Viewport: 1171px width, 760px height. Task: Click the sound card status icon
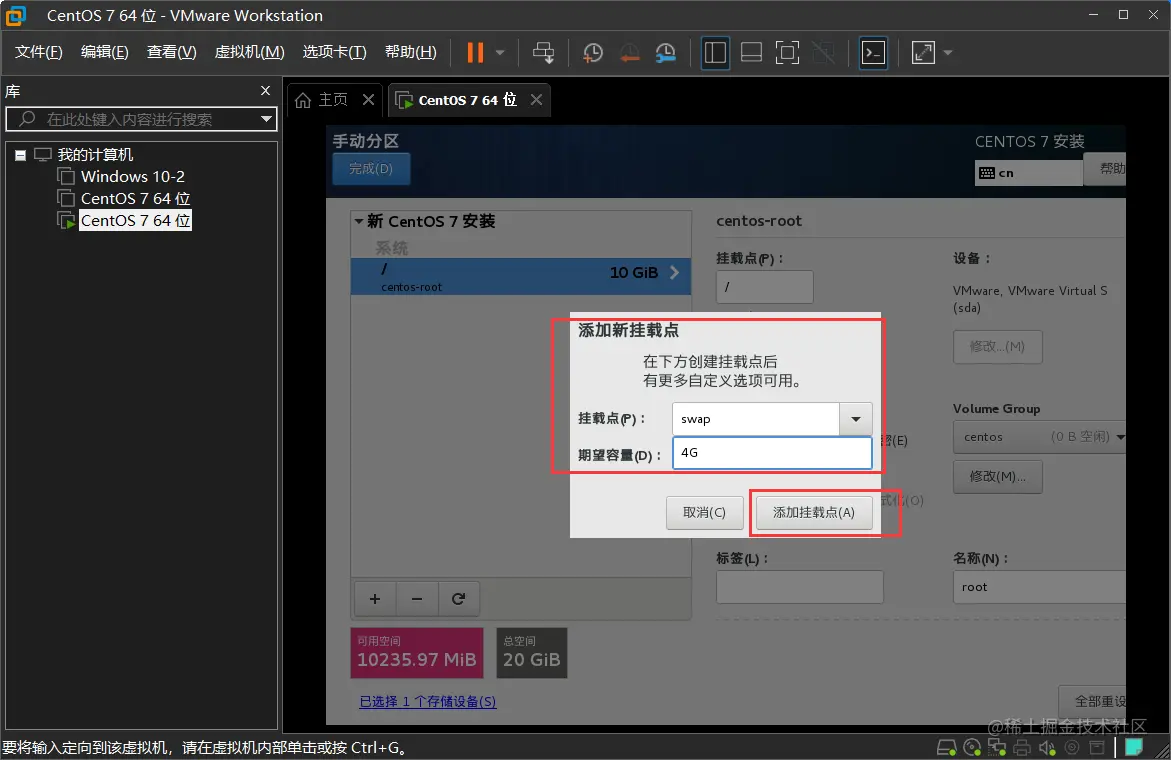point(1047,747)
